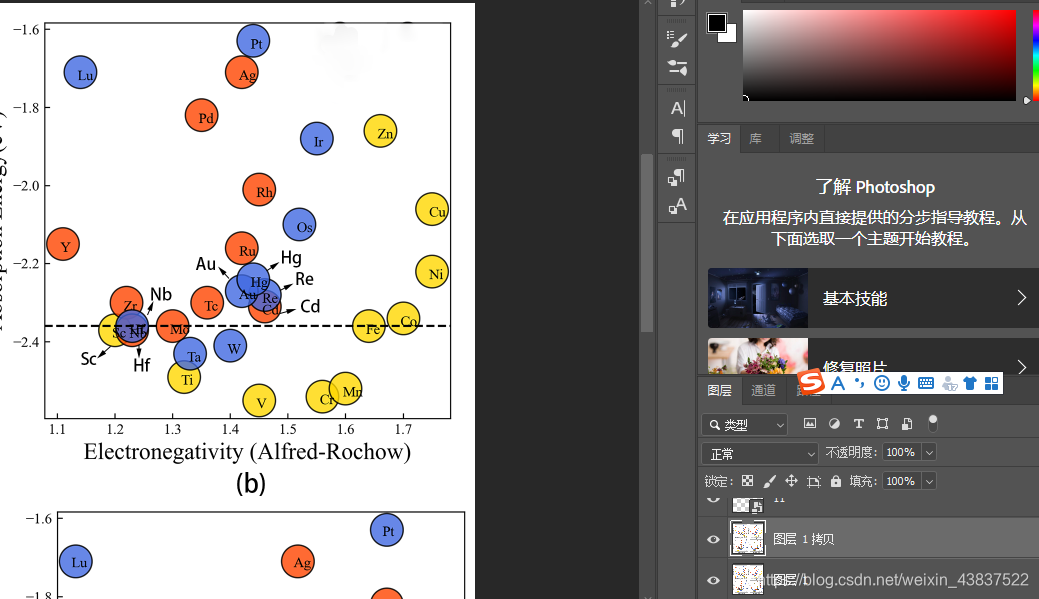Open the 基本技能 tutorial card
This screenshot has height=599, width=1039.
click(x=873, y=298)
